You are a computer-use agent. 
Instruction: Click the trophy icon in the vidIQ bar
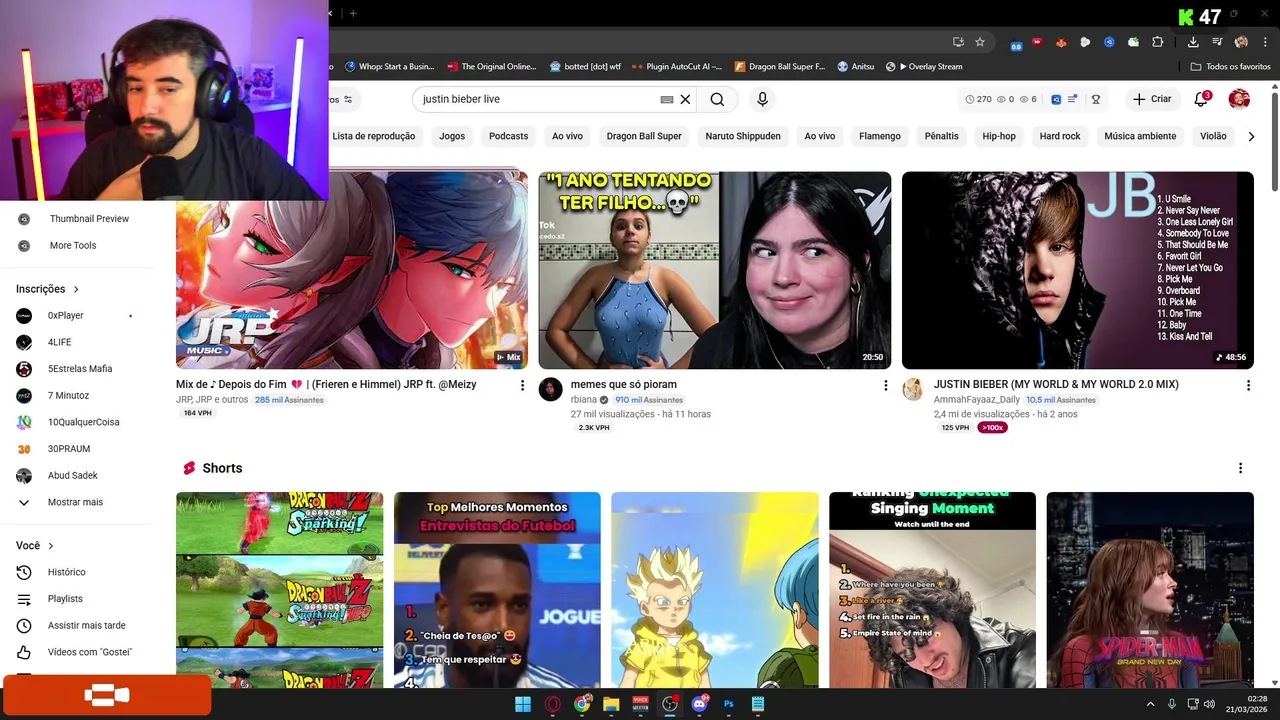pos(1096,99)
